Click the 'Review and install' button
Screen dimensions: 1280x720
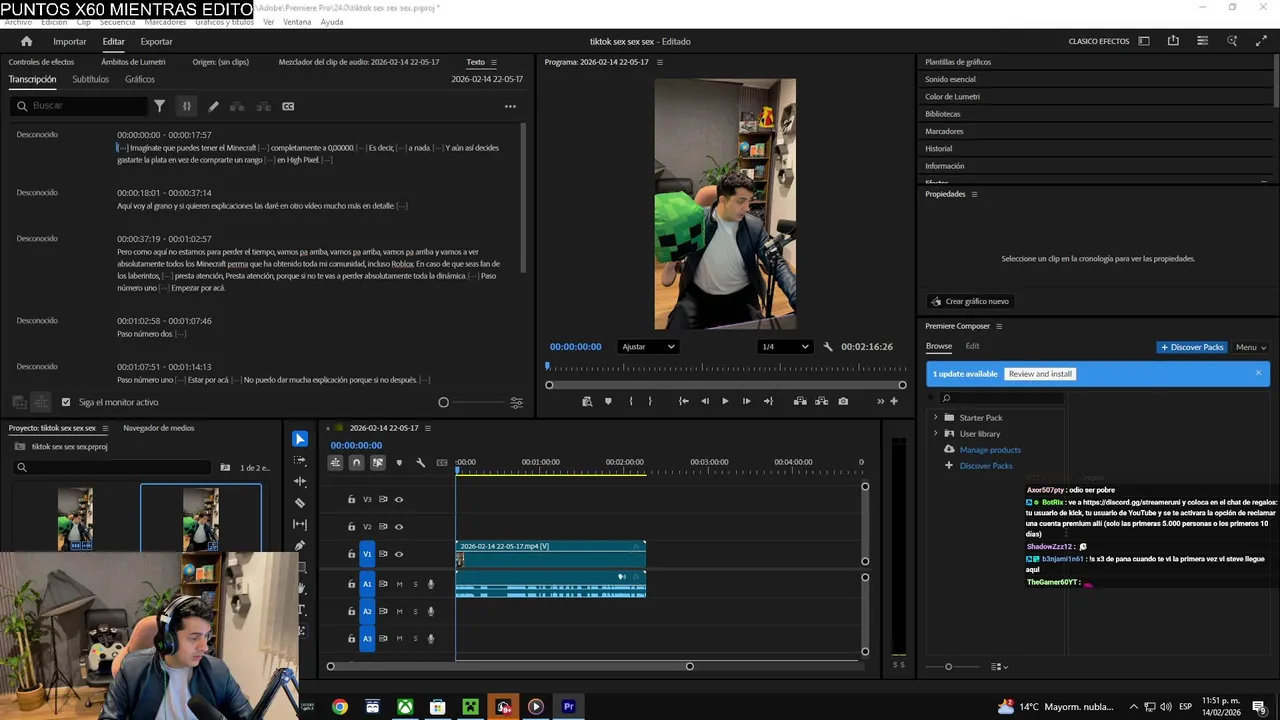[x=1040, y=374]
